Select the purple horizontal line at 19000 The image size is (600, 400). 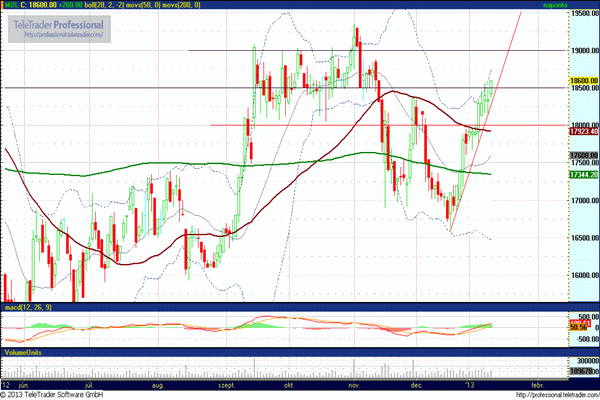tap(377, 51)
